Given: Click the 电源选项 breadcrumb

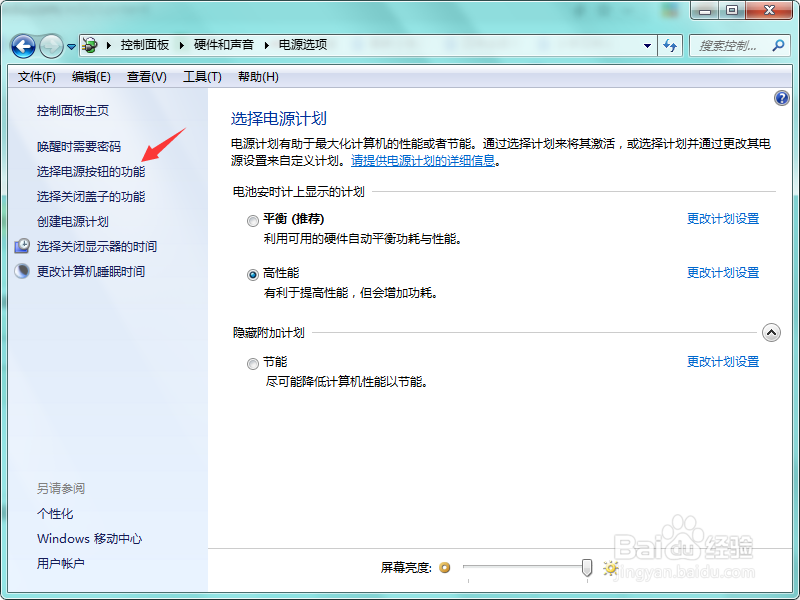Looking at the screenshot, I should pyautogui.click(x=303, y=45).
